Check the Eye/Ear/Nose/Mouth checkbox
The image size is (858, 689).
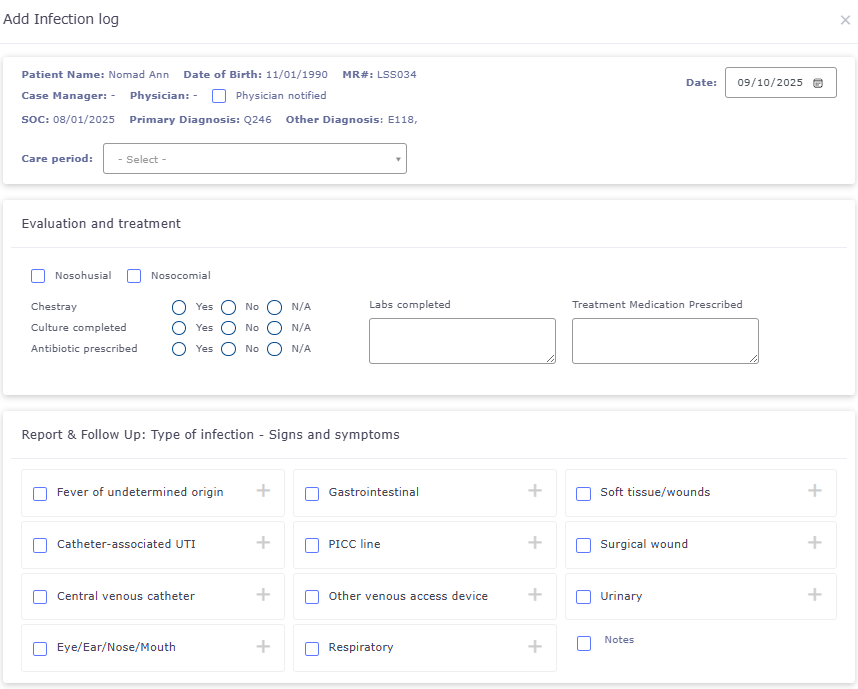[x=40, y=649]
